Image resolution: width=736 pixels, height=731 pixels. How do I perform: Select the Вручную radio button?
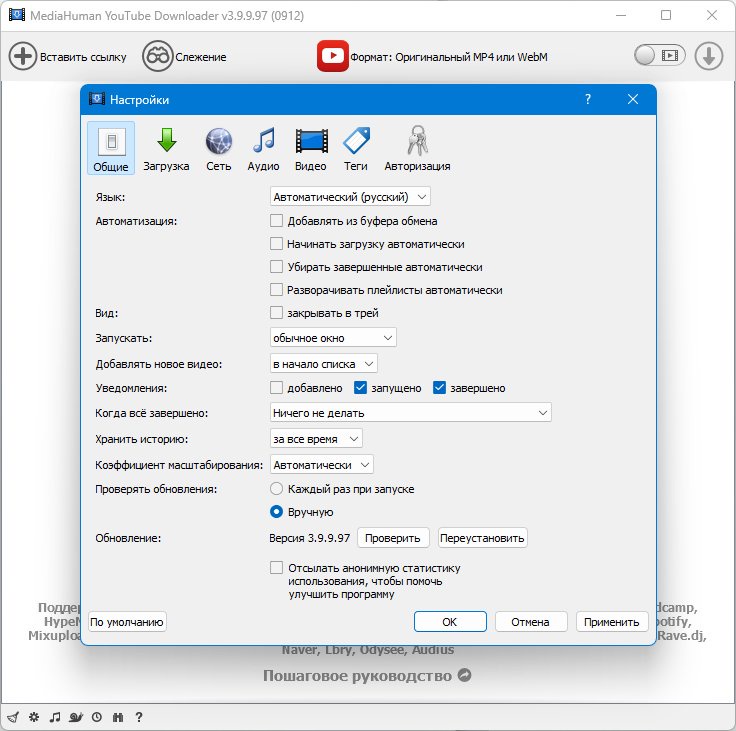point(276,512)
